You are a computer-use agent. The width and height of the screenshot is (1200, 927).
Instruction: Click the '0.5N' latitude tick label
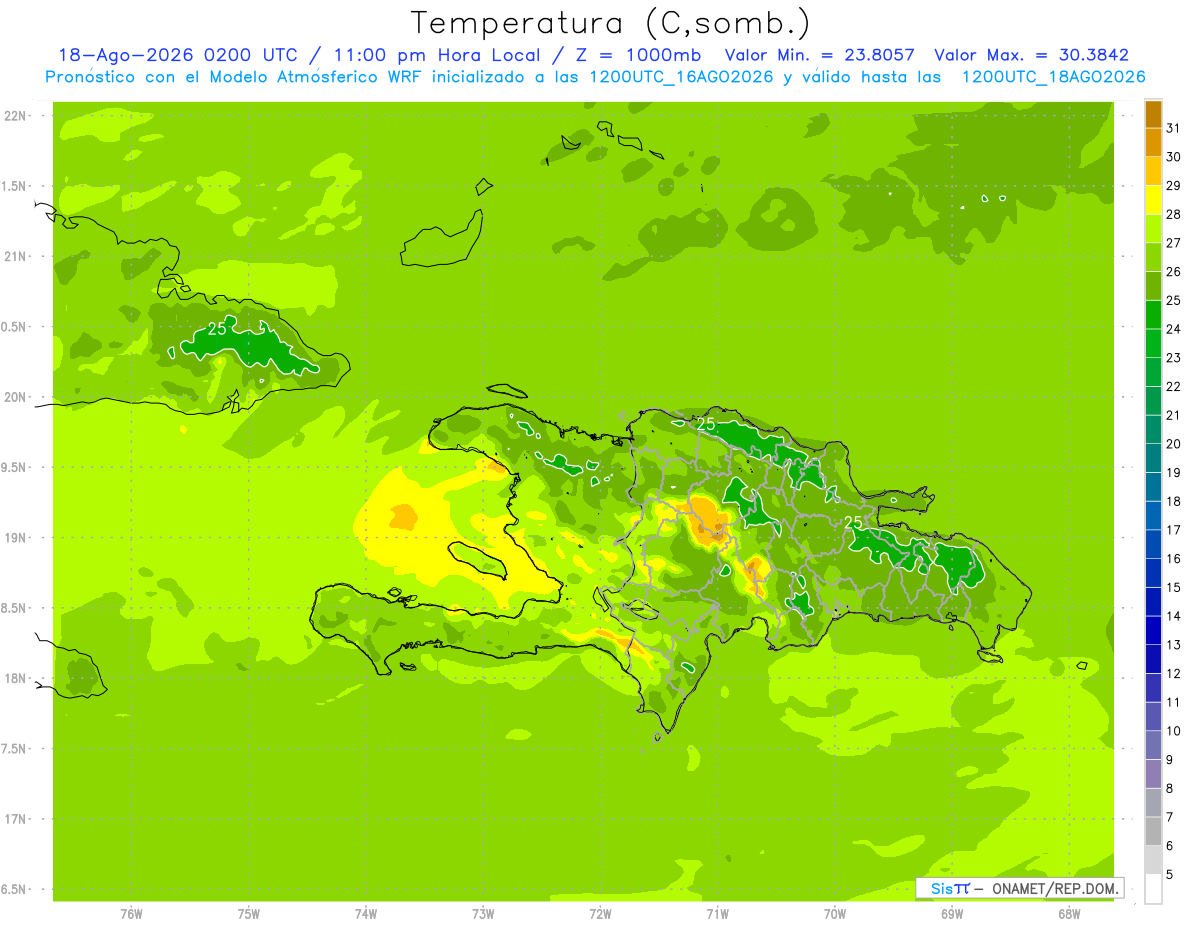click(x=13, y=327)
